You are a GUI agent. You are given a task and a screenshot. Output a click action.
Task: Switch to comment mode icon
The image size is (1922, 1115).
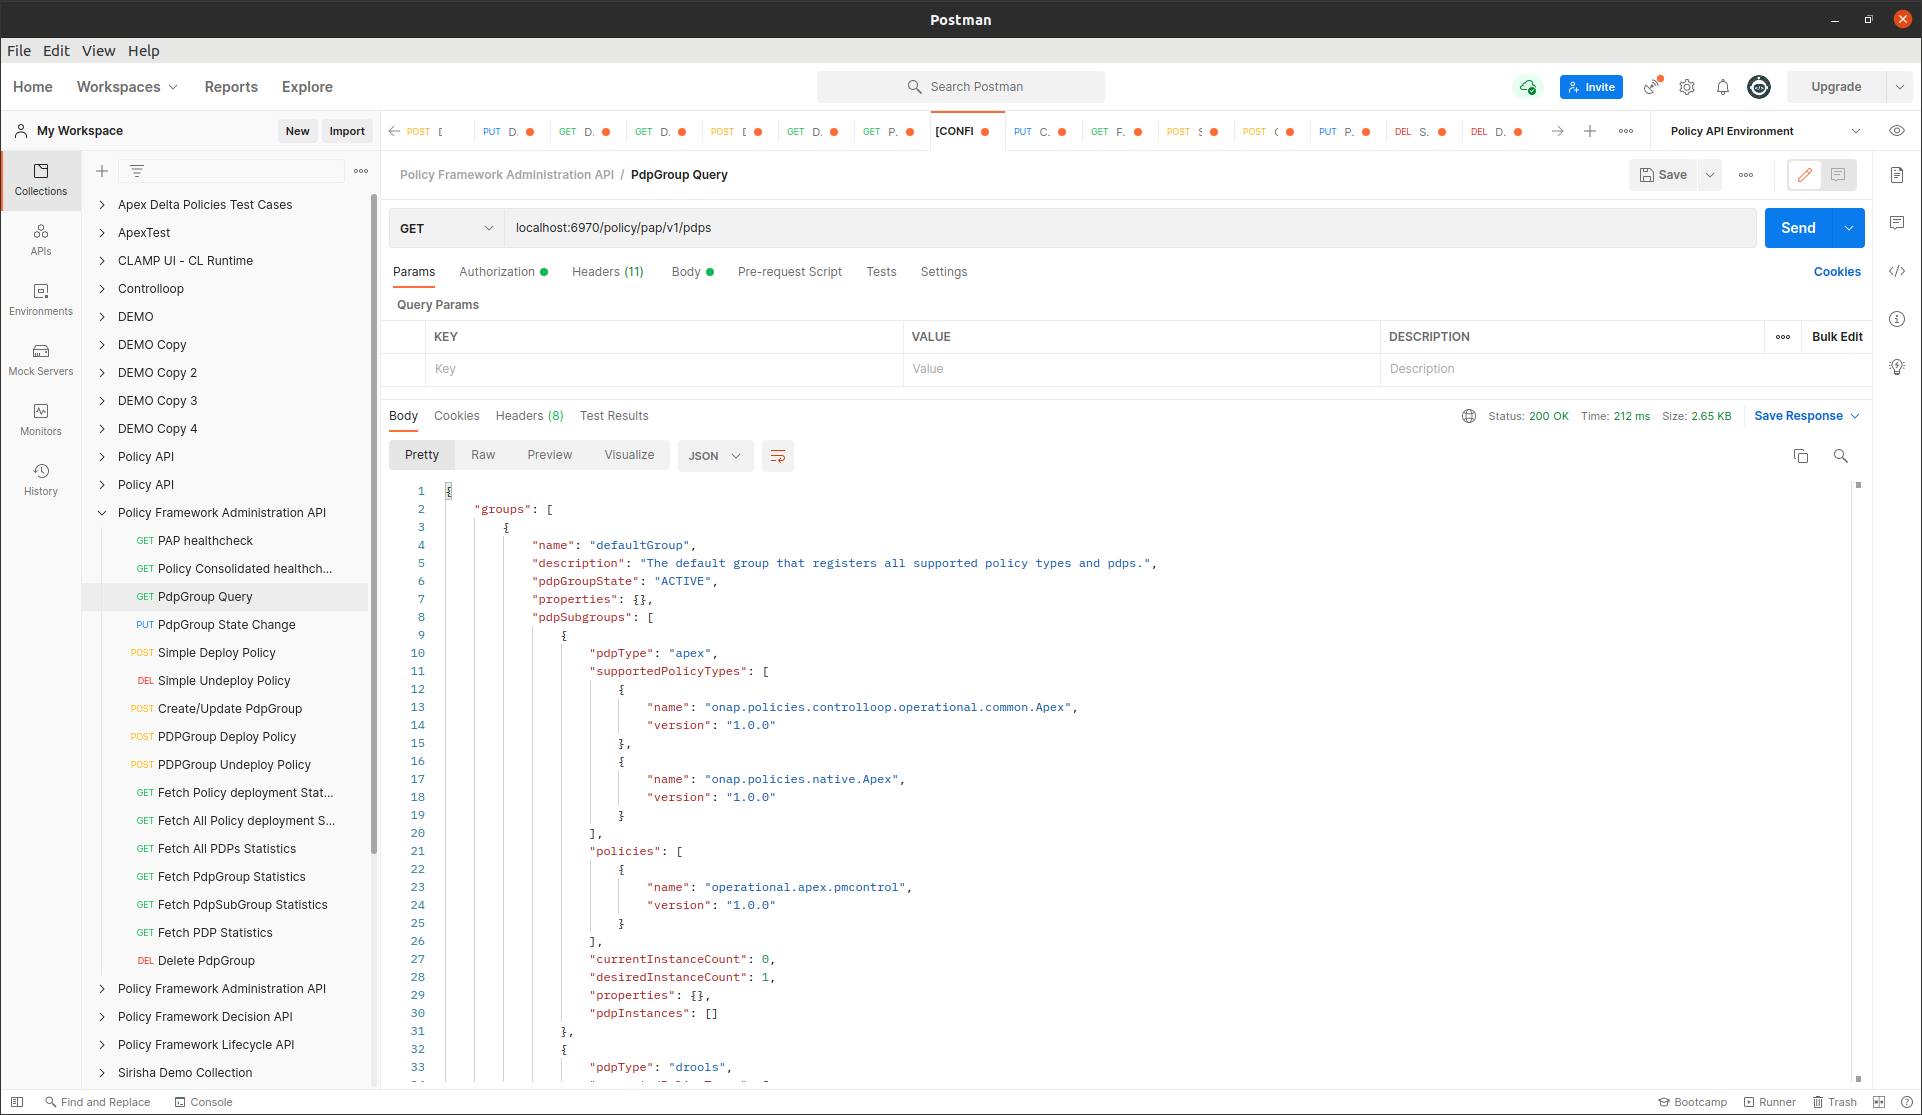click(1839, 175)
